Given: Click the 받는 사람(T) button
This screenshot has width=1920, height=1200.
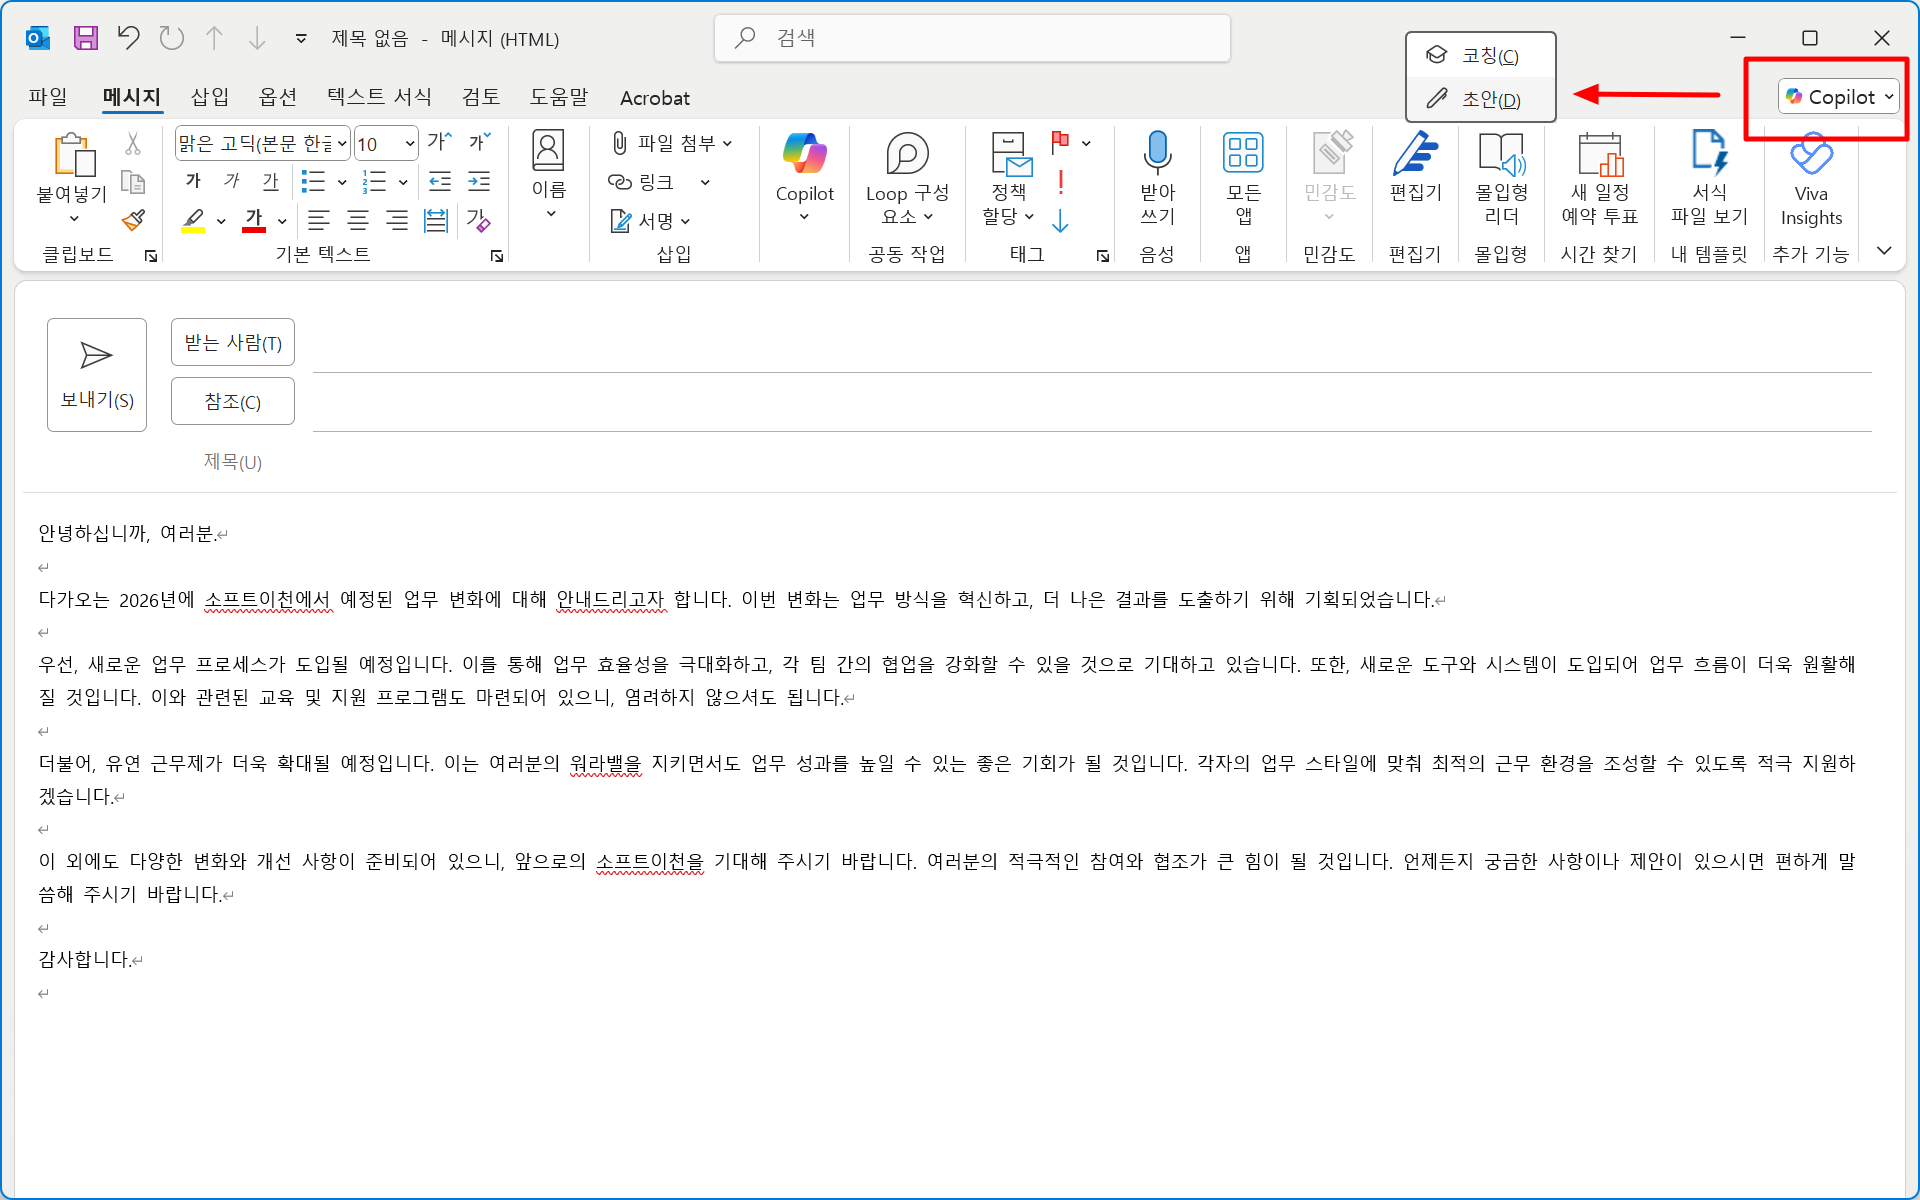Looking at the screenshot, I should coord(232,343).
